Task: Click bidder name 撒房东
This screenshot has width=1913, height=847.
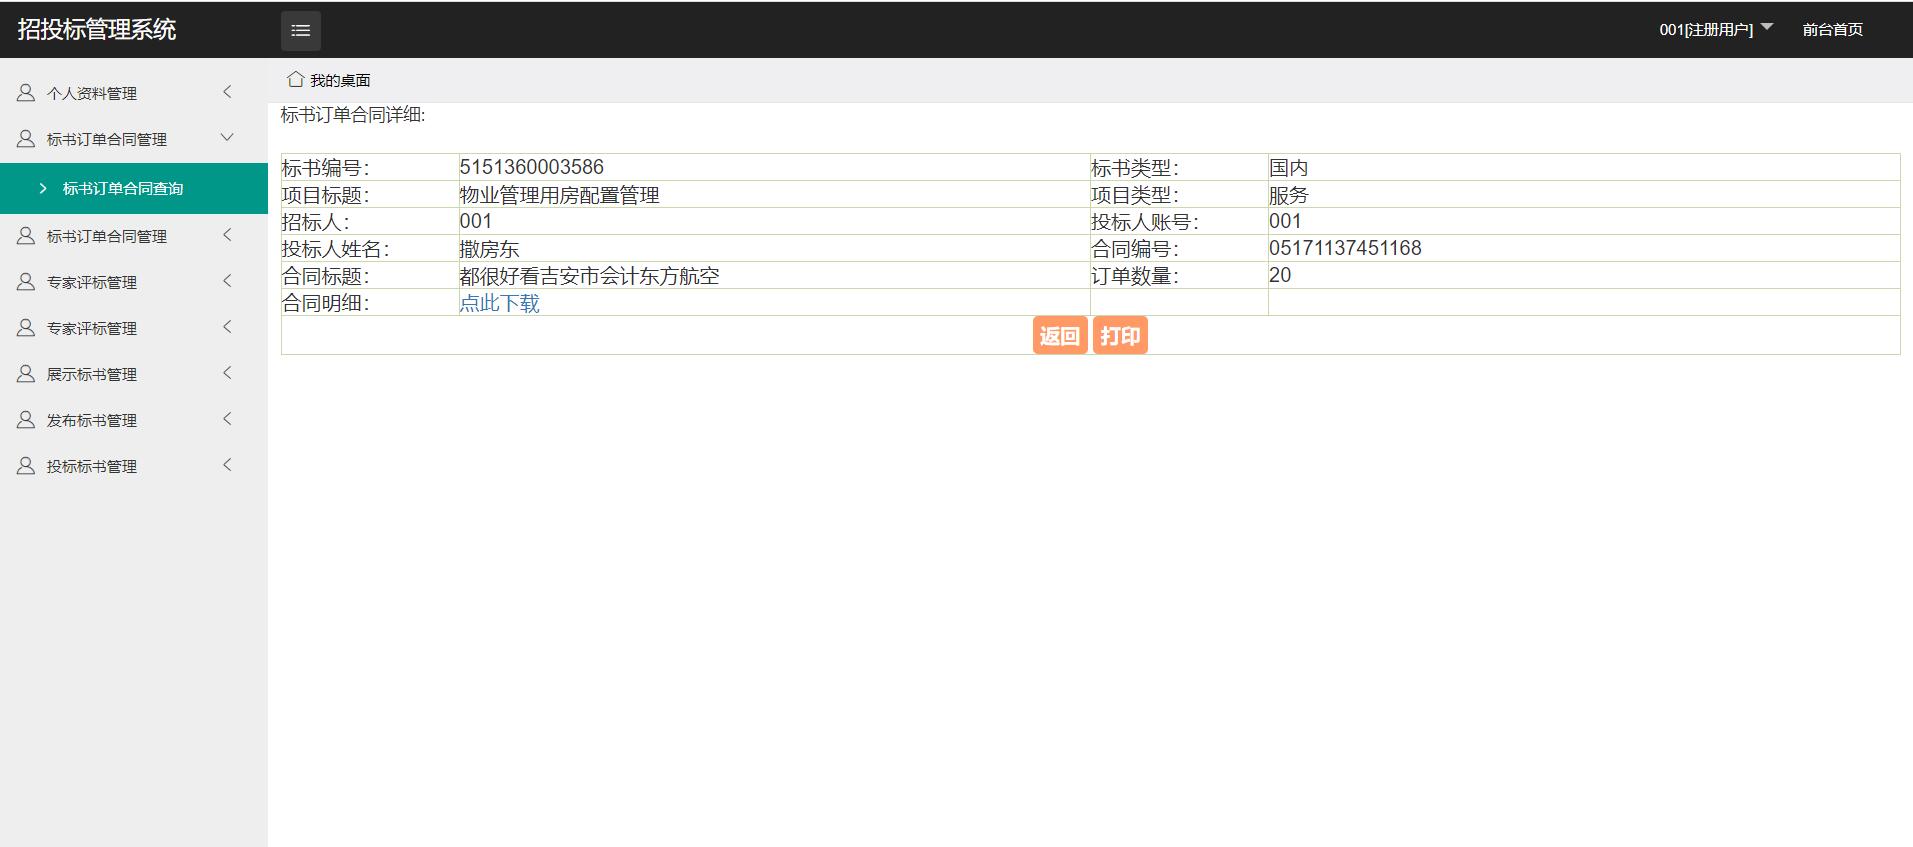Action: (x=489, y=249)
